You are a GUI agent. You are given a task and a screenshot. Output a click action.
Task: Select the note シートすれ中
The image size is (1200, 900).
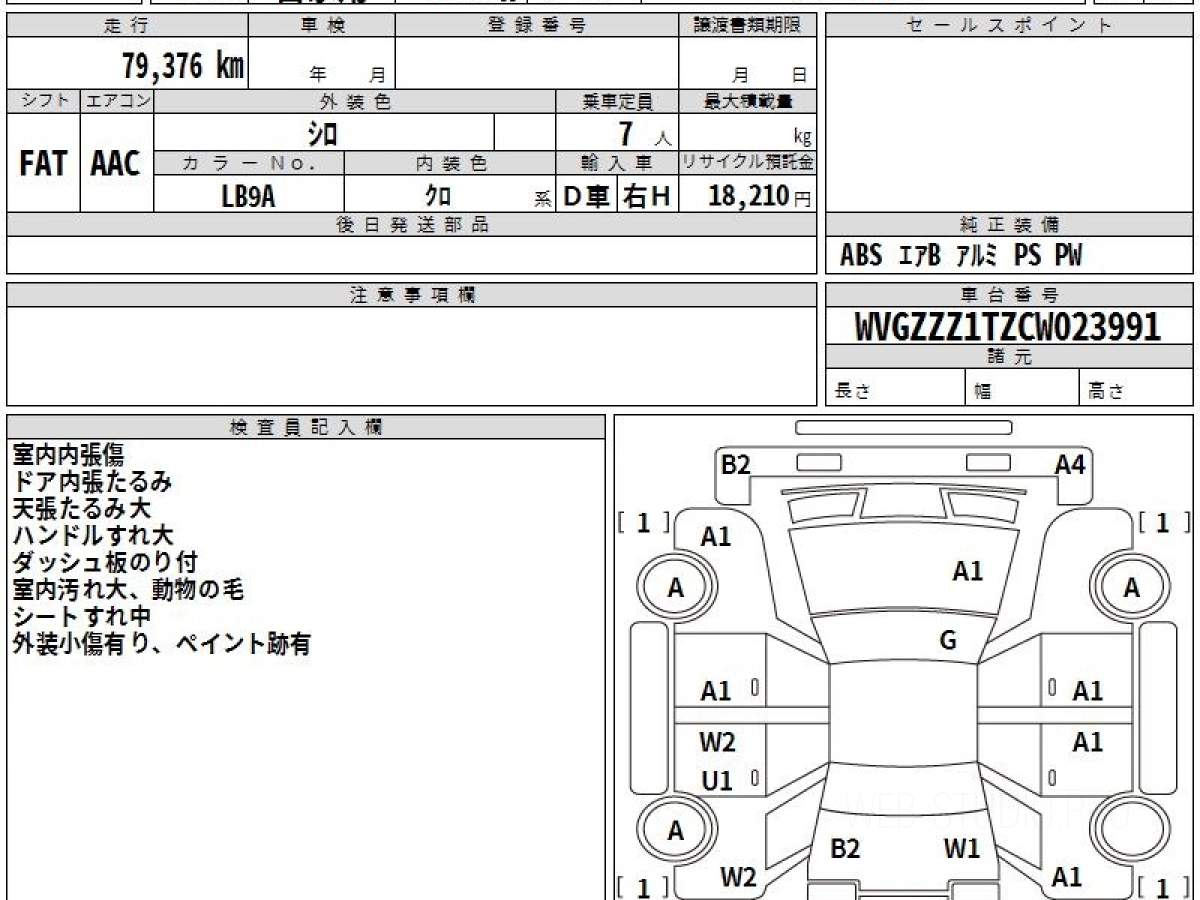click(81, 617)
